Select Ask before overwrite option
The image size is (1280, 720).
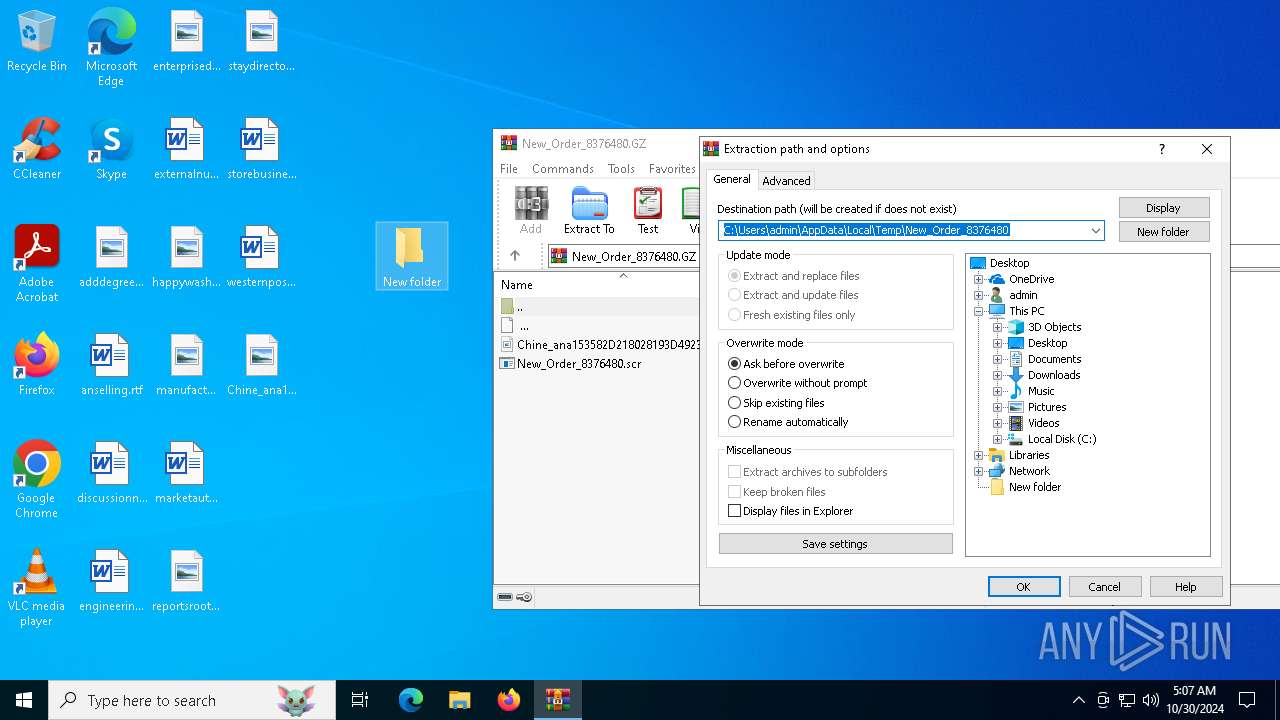click(786, 364)
